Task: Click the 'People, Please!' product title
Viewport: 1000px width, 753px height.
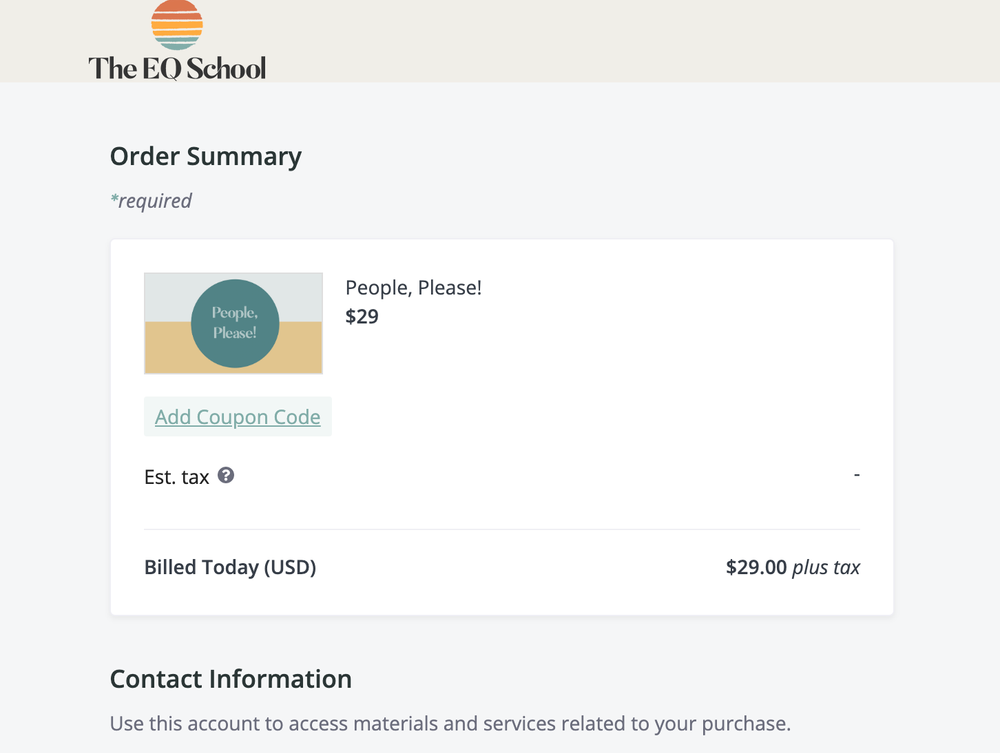Action: coord(413,288)
